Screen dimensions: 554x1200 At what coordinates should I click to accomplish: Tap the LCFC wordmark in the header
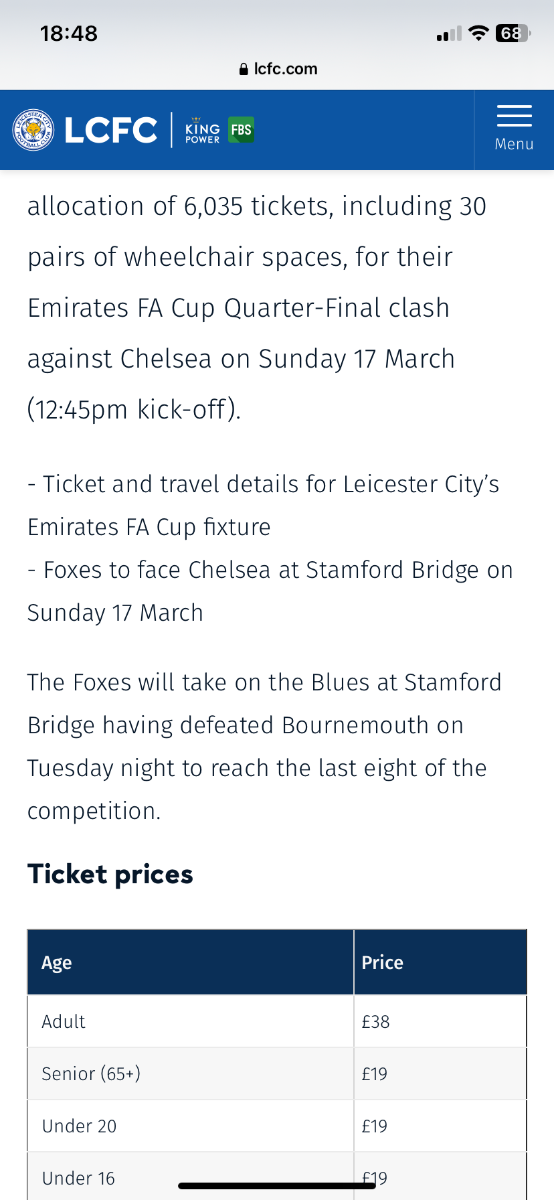(111, 130)
